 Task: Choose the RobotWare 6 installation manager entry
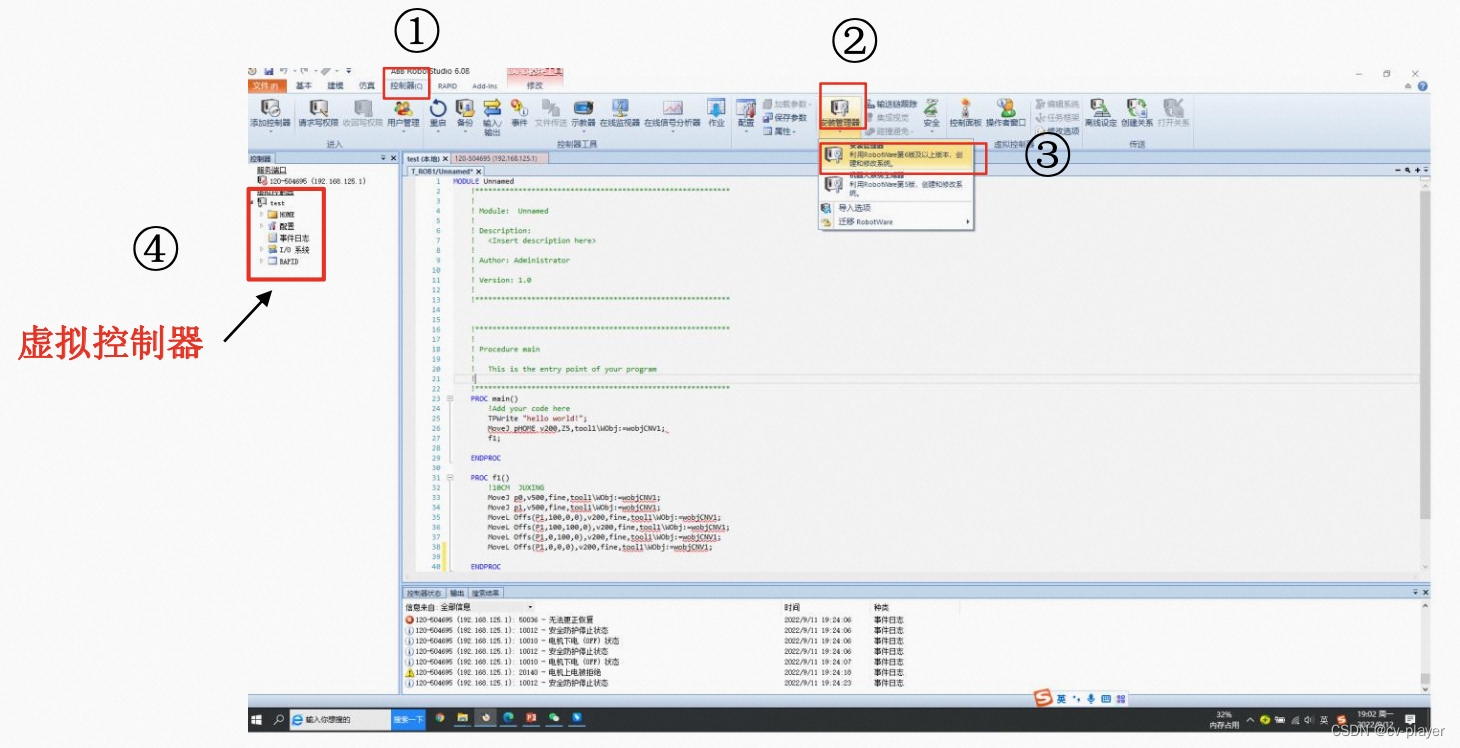click(x=896, y=156)
